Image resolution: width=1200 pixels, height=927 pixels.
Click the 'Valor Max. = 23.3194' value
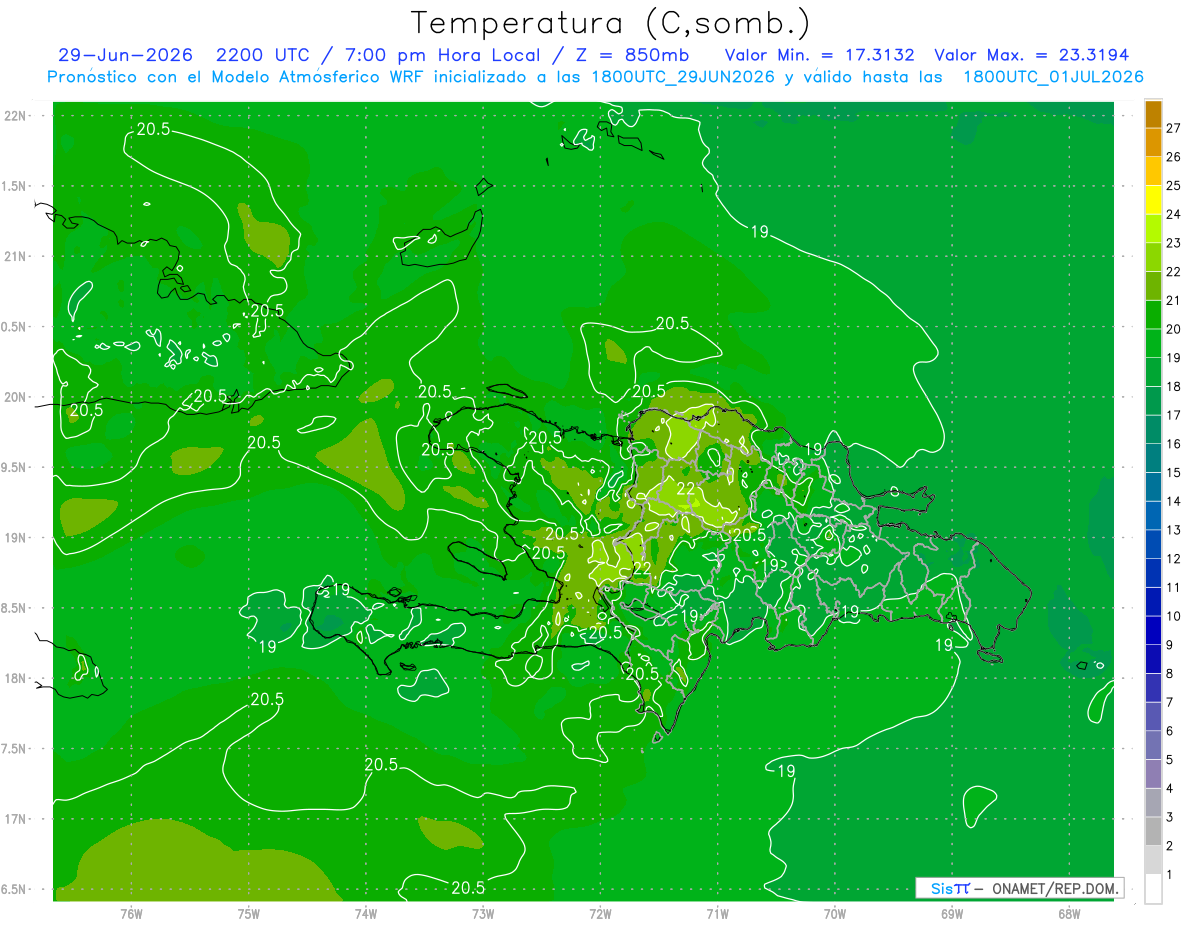(1032, 55)
